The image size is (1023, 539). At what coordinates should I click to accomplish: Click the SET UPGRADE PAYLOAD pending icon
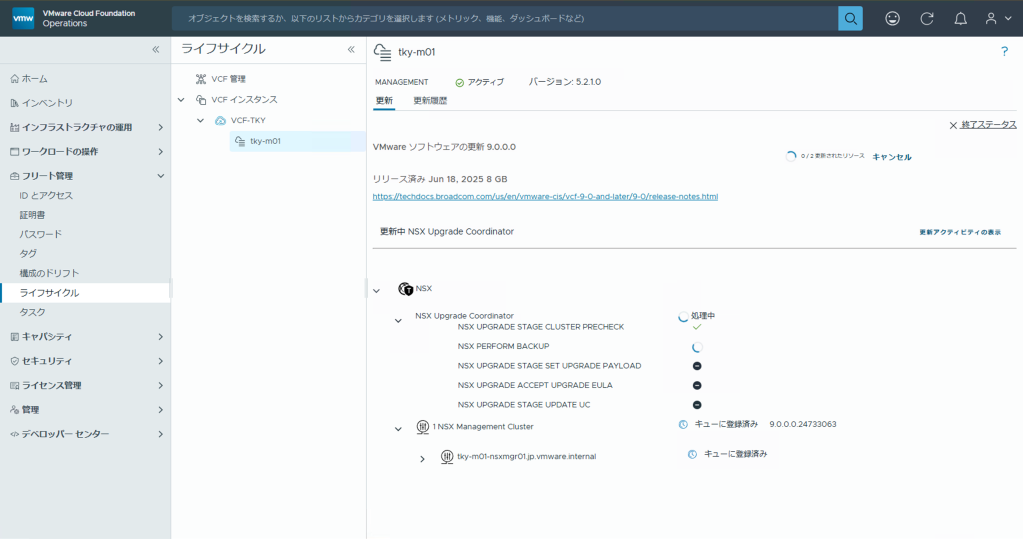pos(697,366)
